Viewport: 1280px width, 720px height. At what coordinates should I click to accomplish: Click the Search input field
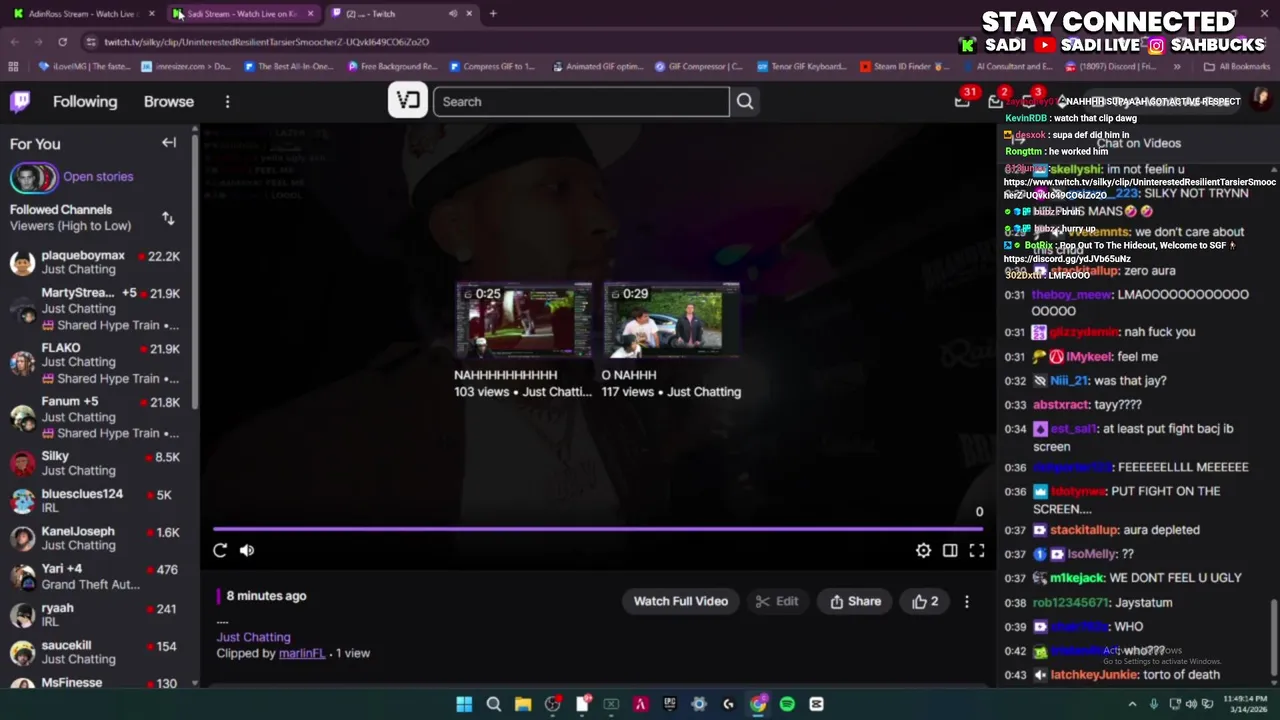click(x=582, y=101)
